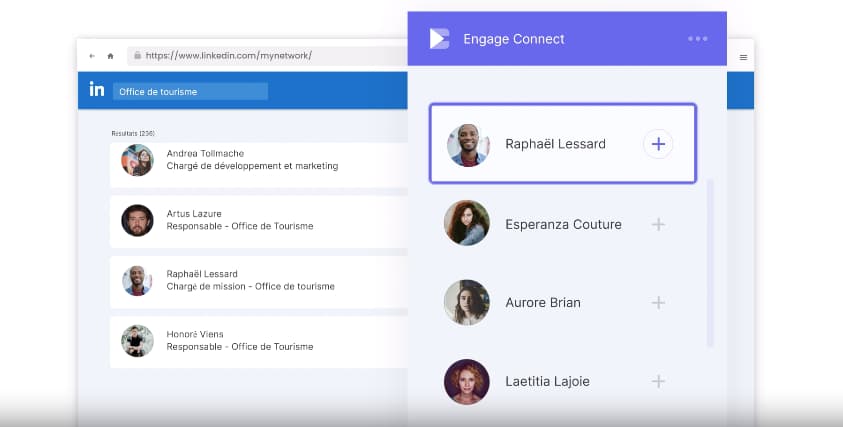Click Raphaël Lessard's avatar in Engage Connect
The height and width of the screenshot is (427, 843).
pos(468,145)
